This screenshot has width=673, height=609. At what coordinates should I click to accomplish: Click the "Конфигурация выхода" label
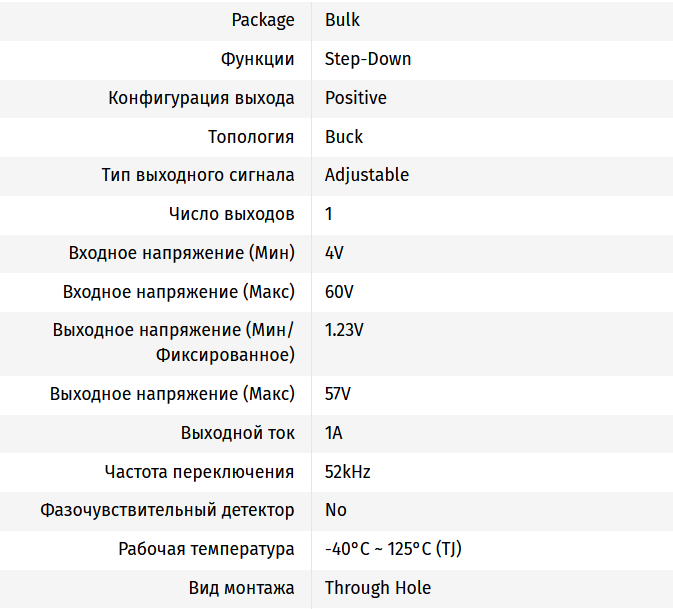click(201, 98)
